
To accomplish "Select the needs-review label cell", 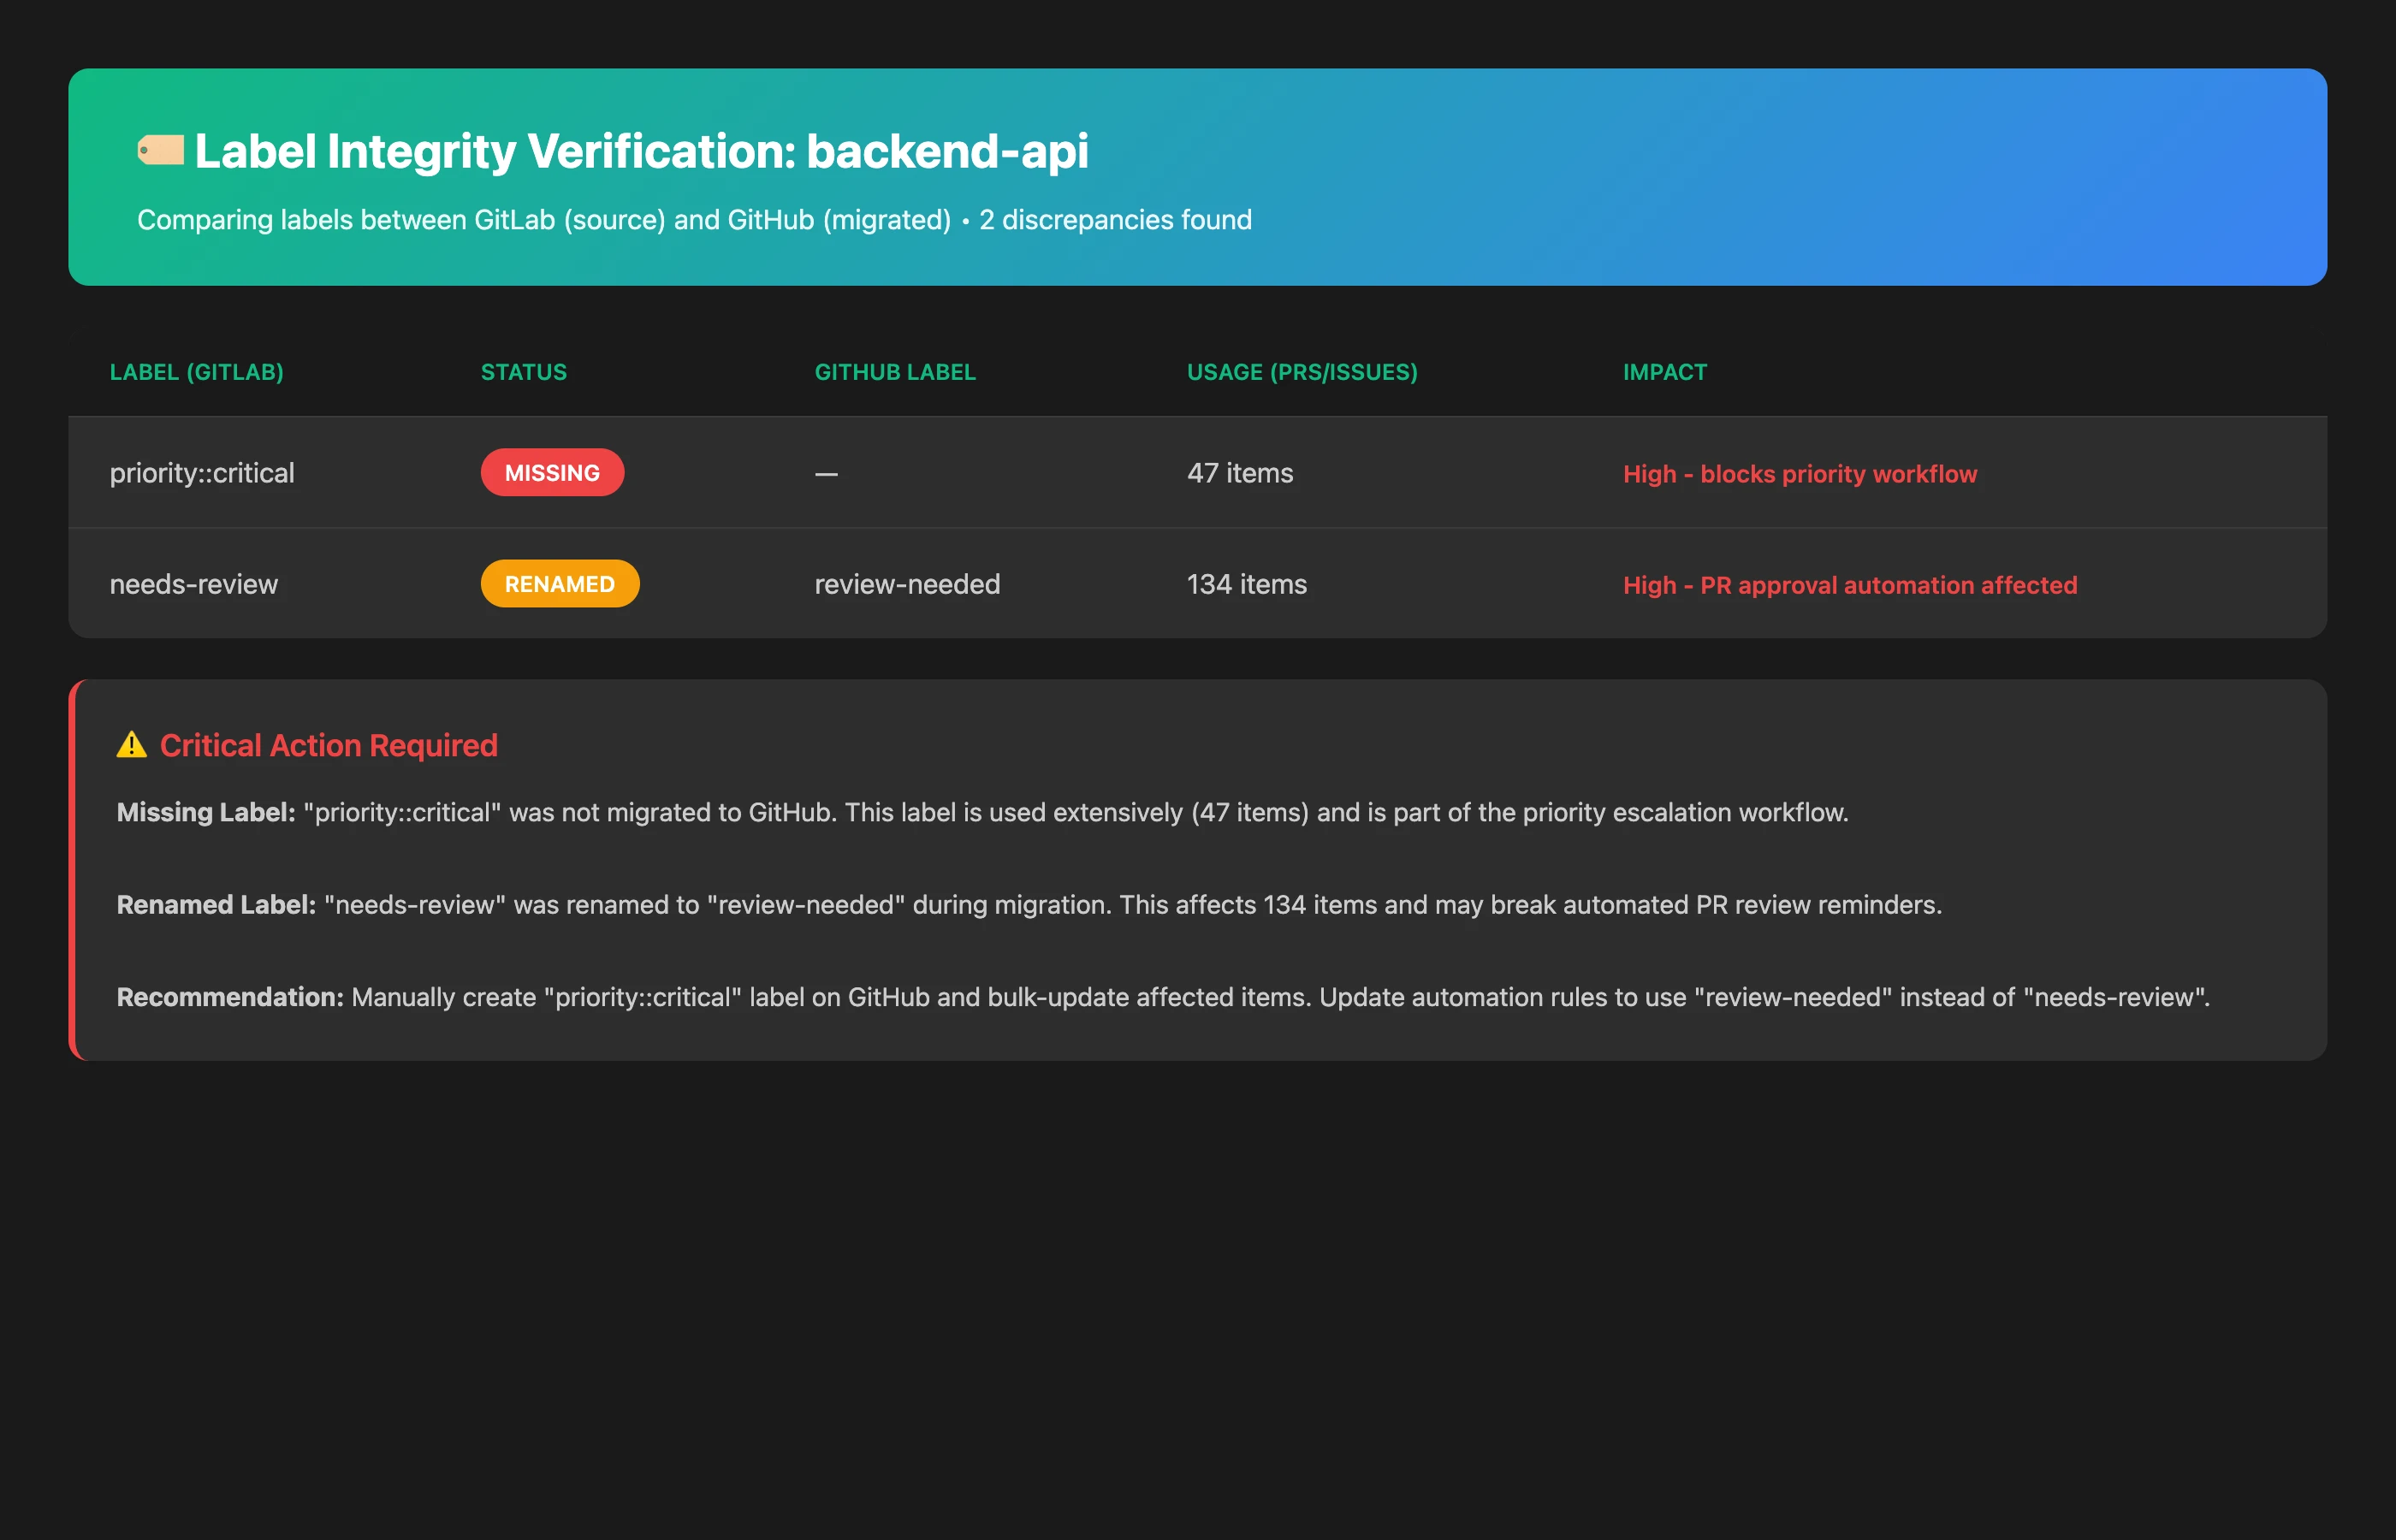I will tap(194, 584).
